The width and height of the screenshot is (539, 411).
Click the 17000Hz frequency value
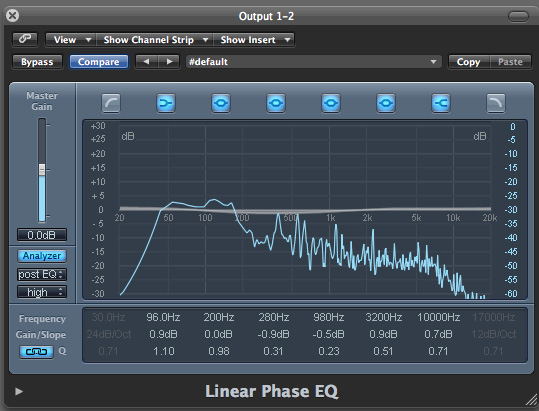click(494, 317)
